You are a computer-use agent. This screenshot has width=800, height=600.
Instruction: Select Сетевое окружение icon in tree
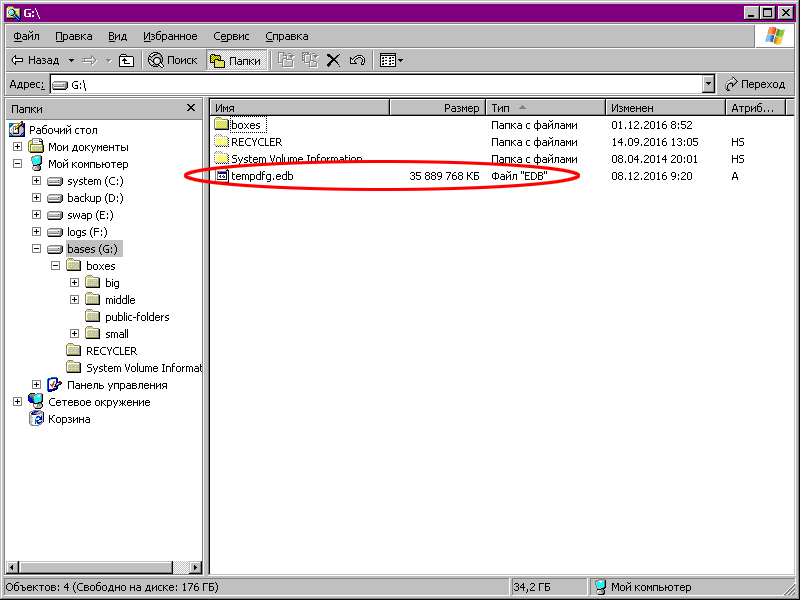(36, 402)
